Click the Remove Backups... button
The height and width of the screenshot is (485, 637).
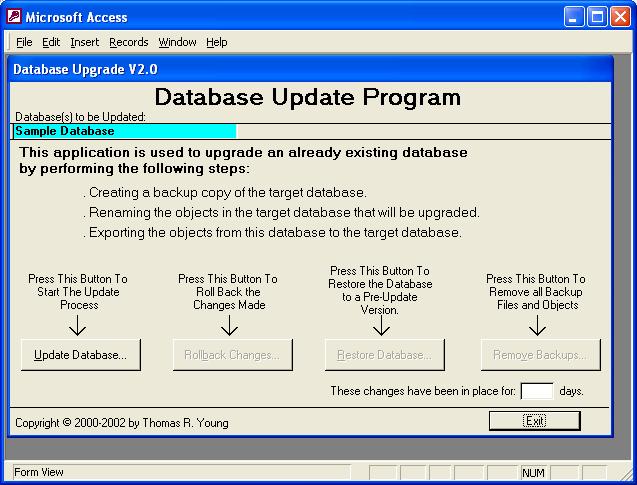point(541,355)
